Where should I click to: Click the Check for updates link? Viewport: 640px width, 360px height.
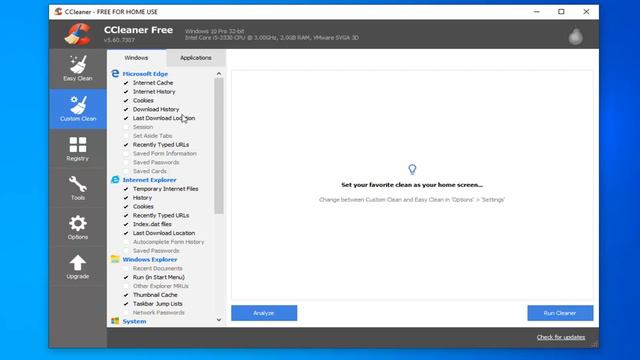pos(561,337)
